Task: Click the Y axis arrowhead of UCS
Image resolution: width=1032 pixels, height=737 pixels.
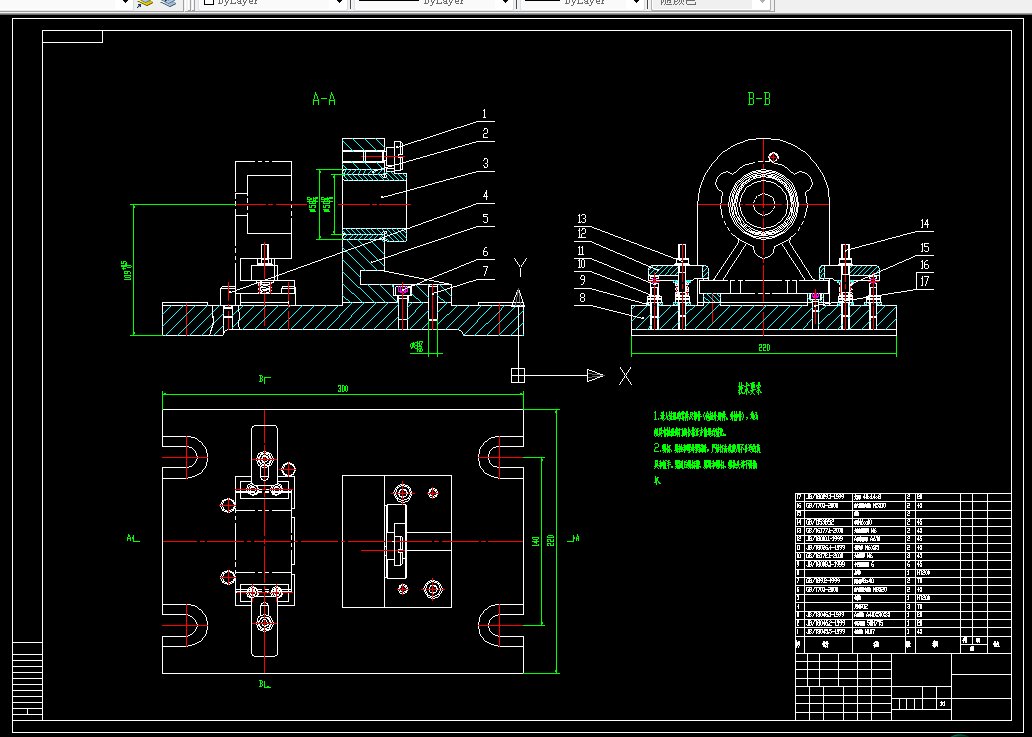Action: [518, 297]
